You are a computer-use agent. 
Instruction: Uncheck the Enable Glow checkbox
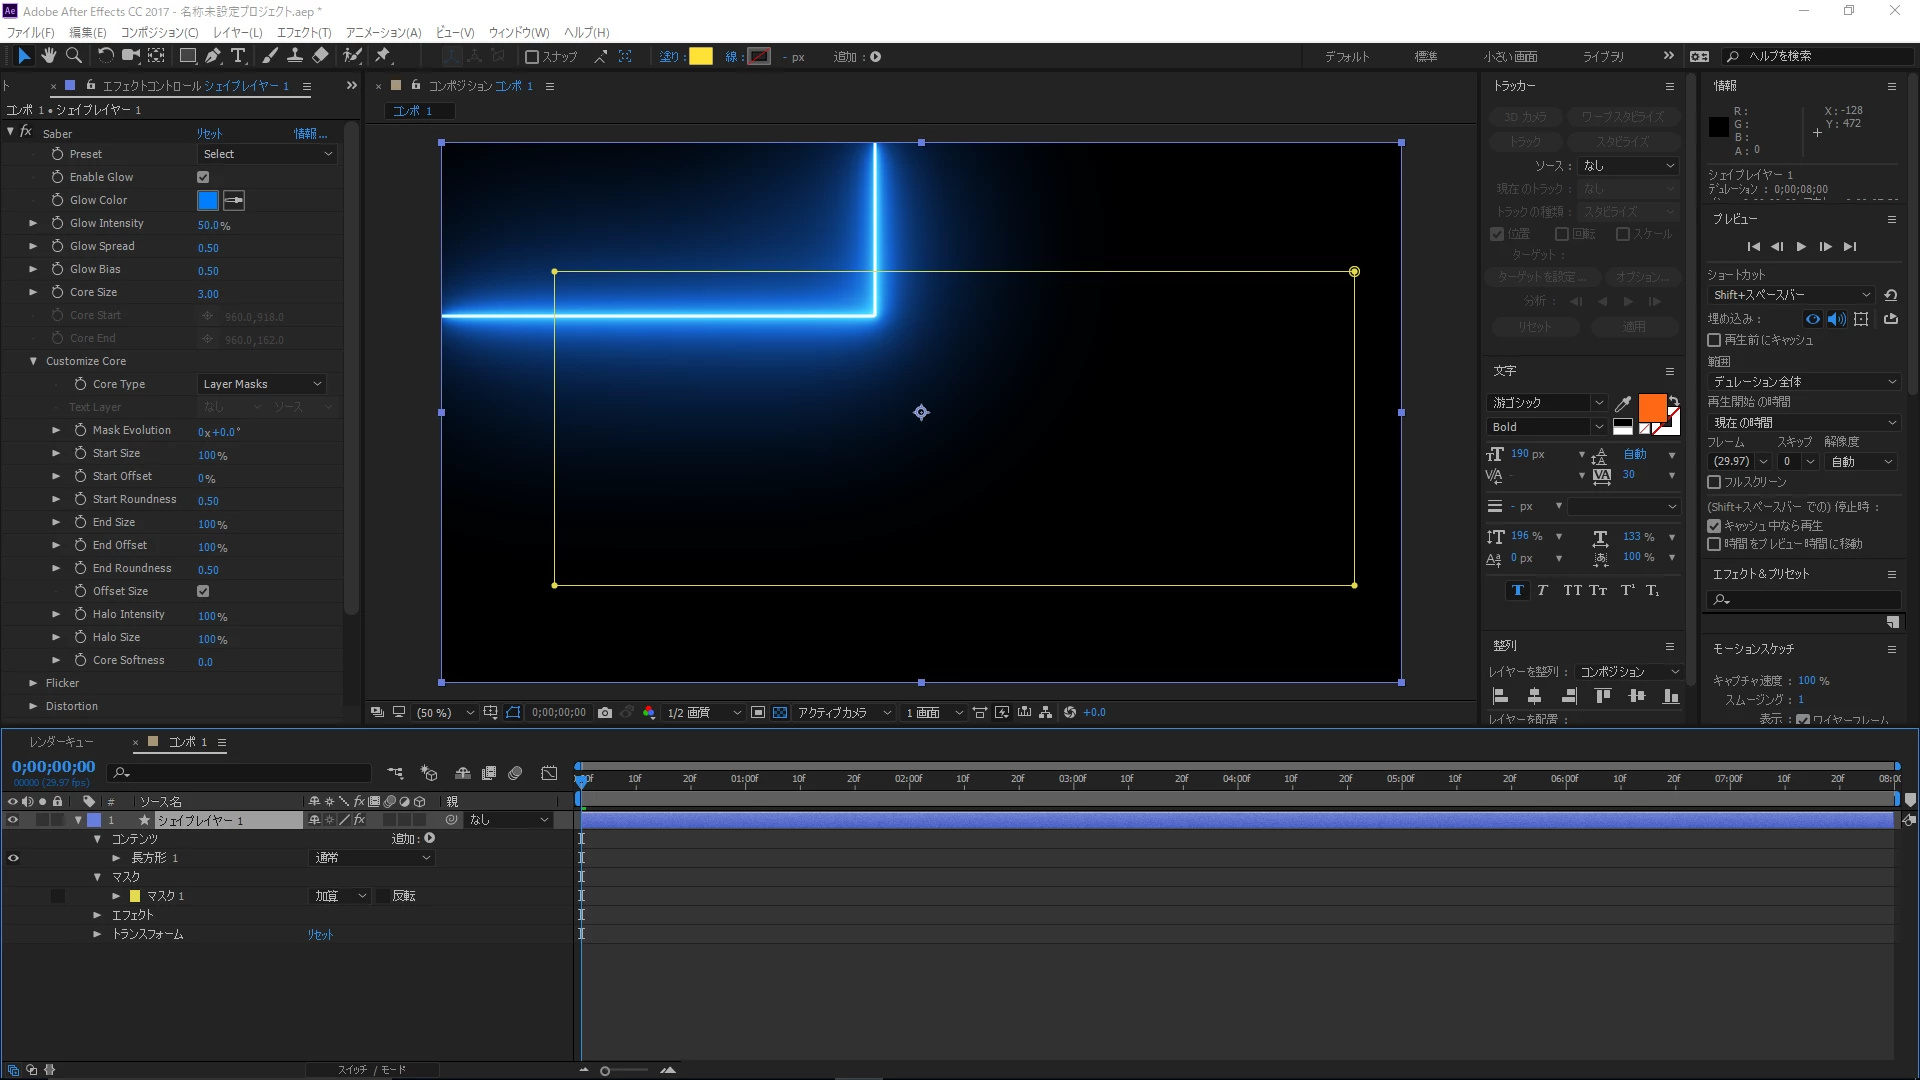[x=203, y=177]
